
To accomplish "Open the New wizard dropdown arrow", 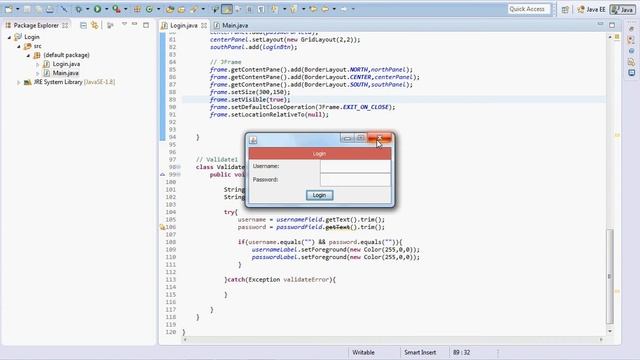I will click(18, 9).
